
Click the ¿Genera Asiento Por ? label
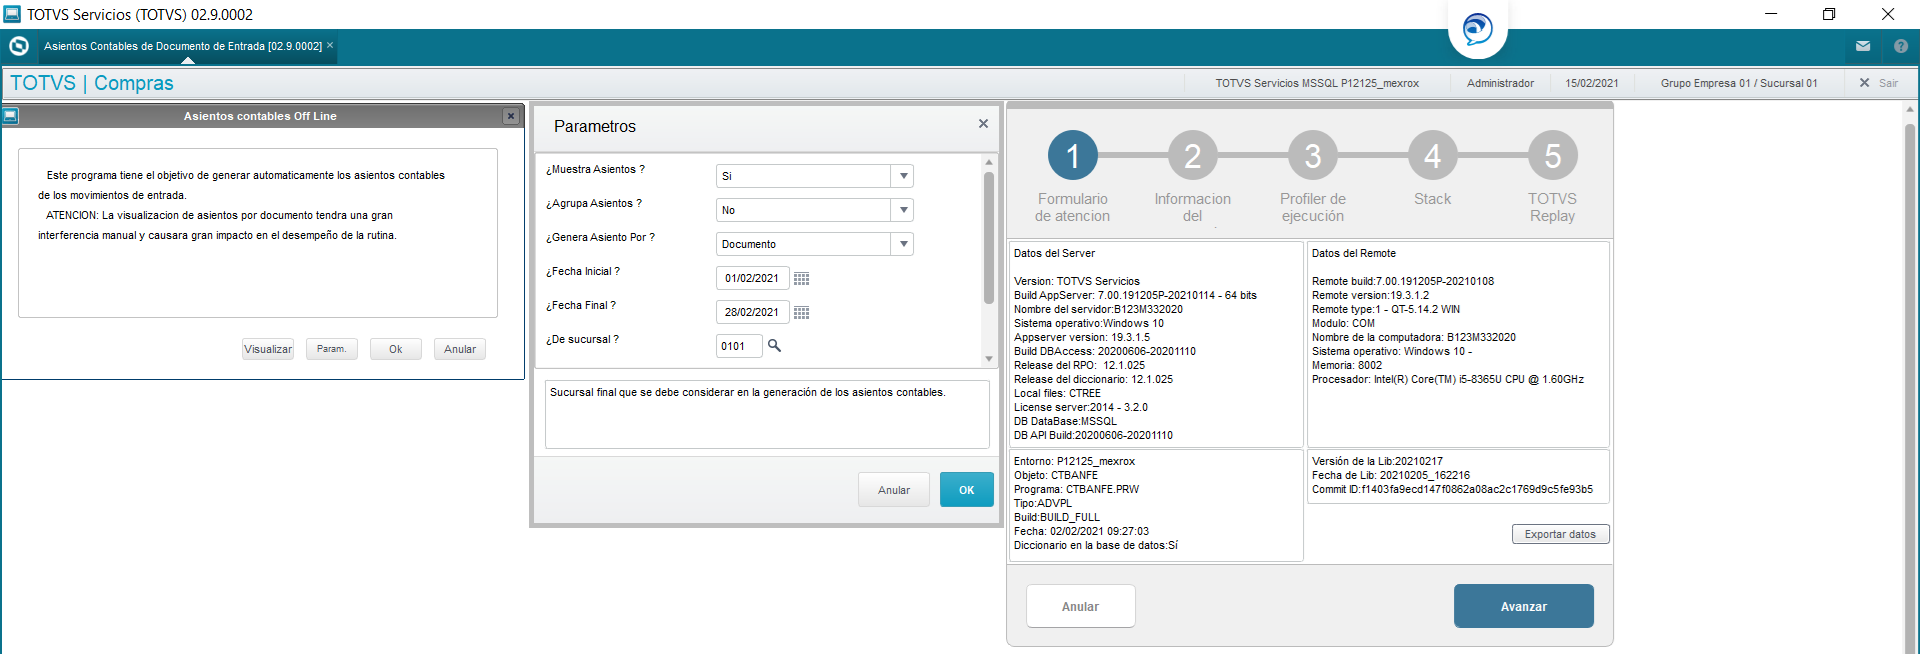click(600, 238)
